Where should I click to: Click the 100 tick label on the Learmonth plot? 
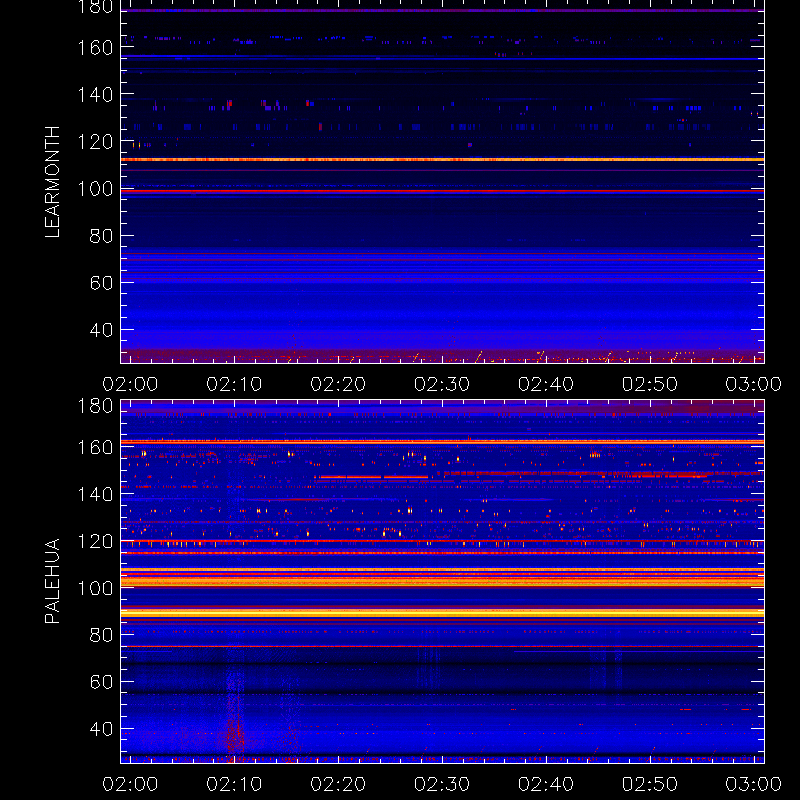point(95,189)
